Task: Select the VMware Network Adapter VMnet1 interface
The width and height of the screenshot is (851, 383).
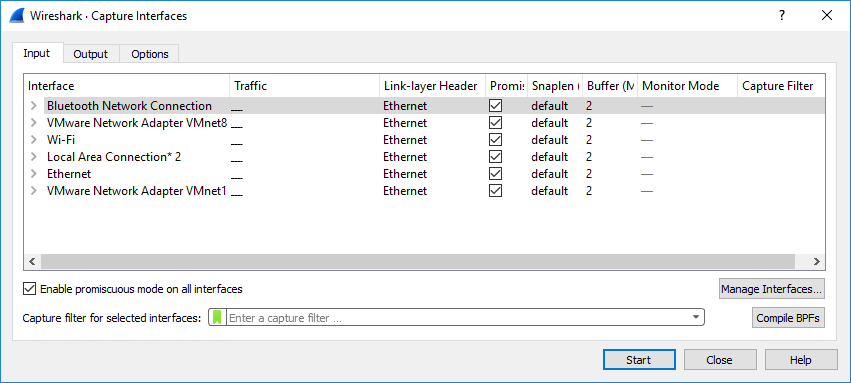Action: tap(136, 191)
